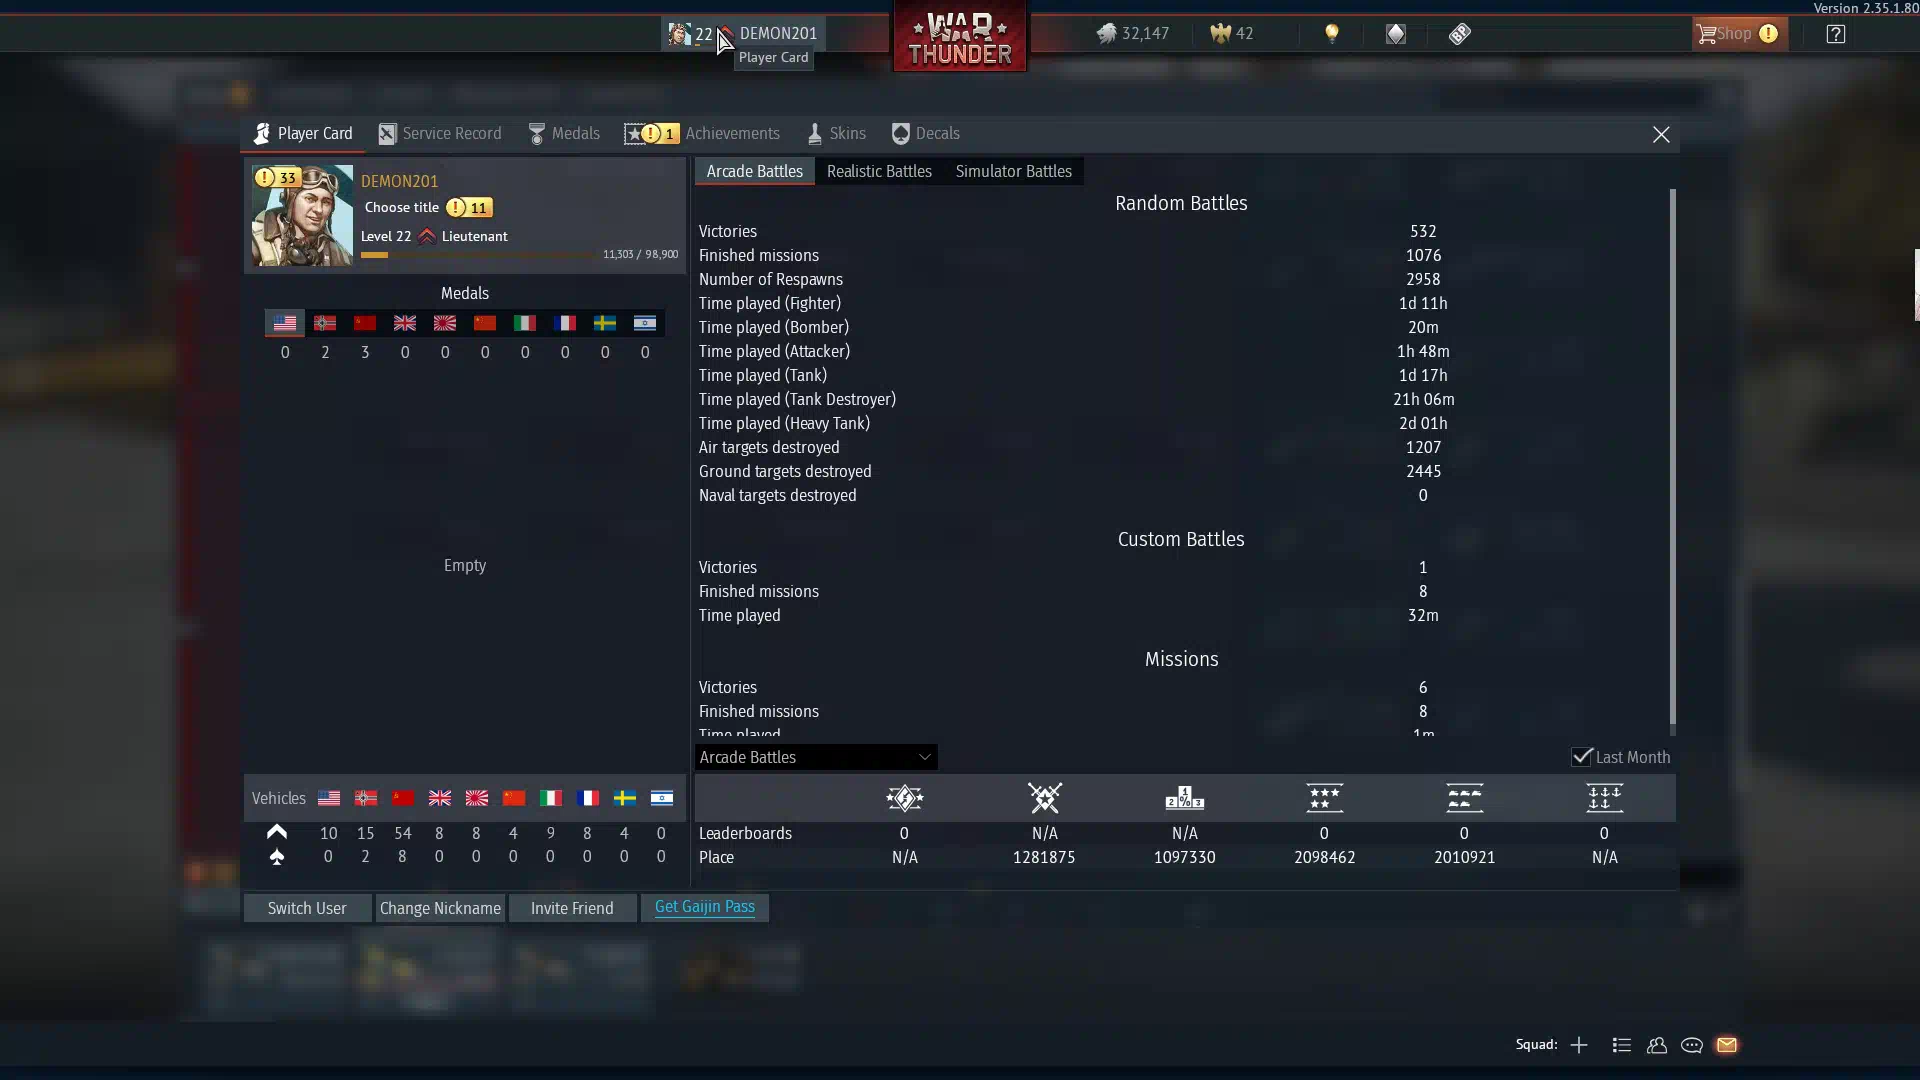Open the contacts icon in bottom bar
The height and width of the screenshot is (1080, 1920).
click(x=1657, y=1045)
